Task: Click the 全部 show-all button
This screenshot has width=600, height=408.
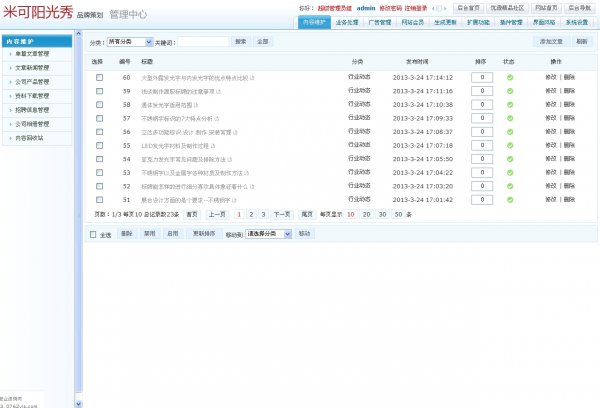Action: coord(262,42)
